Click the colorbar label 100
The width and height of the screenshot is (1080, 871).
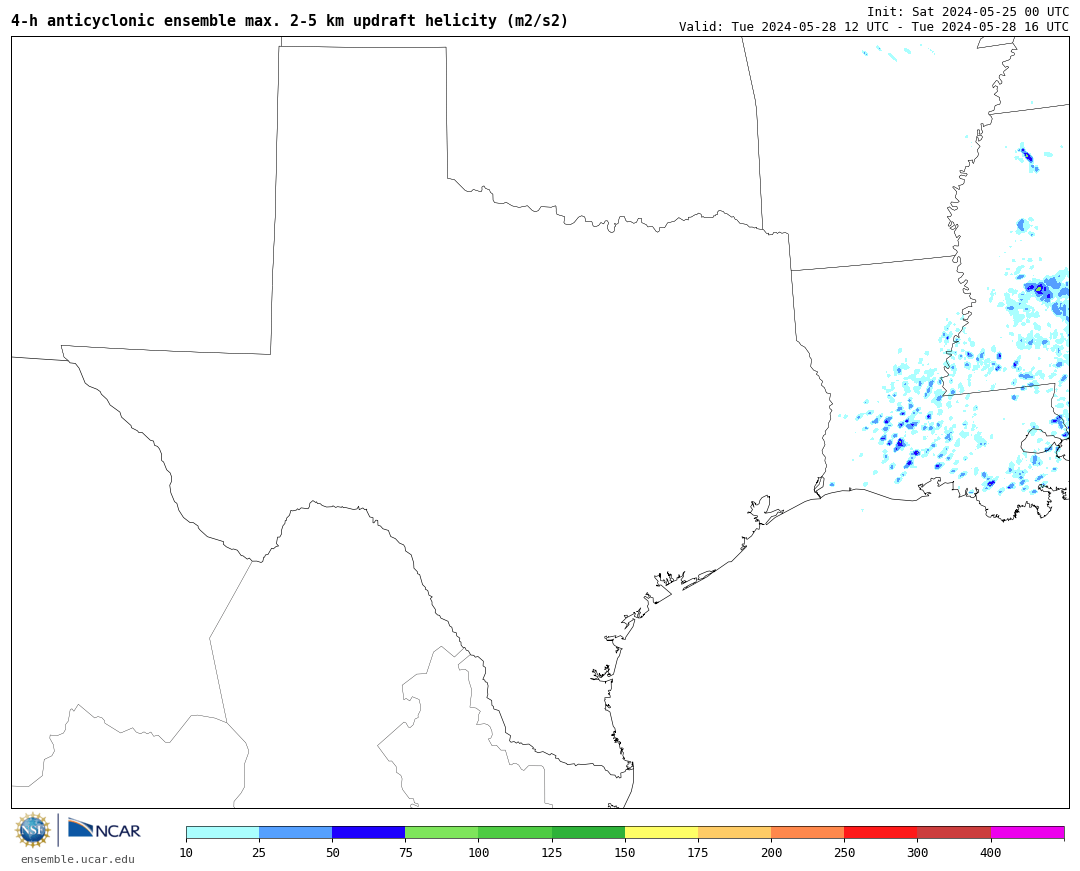[x=479, y=852]
